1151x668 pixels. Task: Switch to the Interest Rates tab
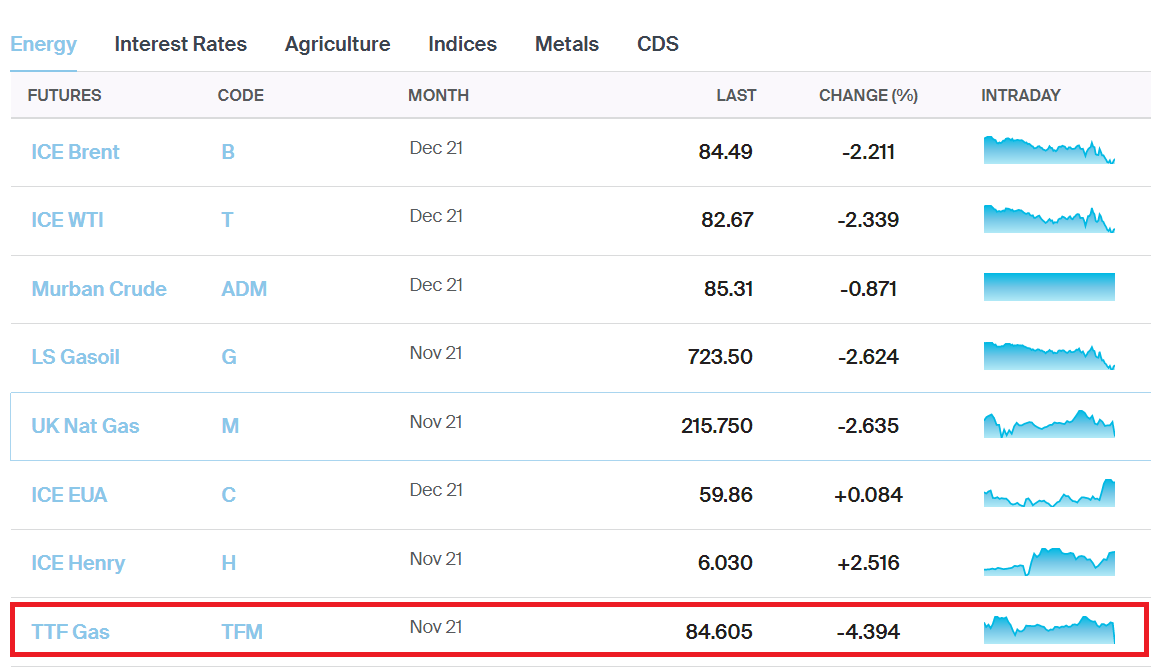[180, 44]
